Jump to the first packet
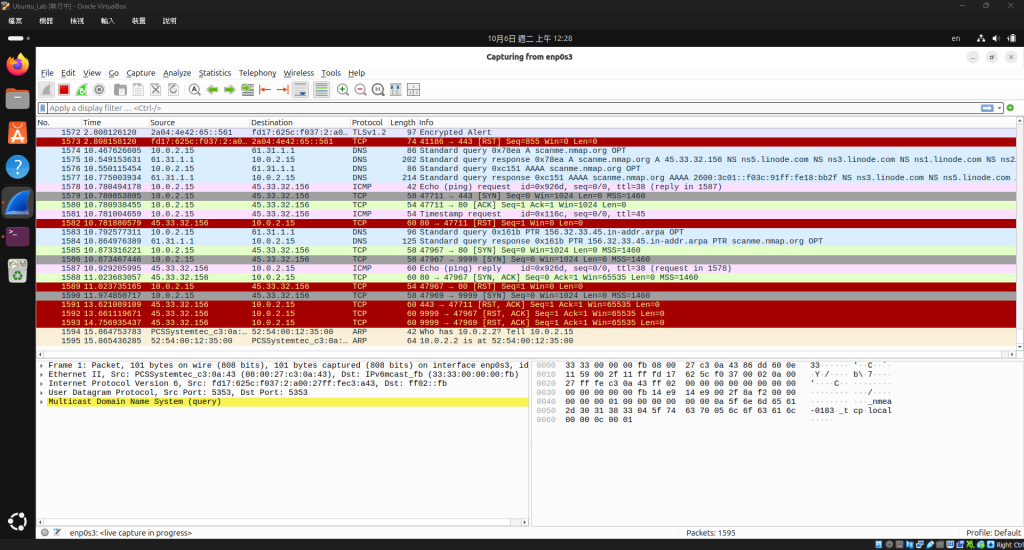The height and width of the screenshot is (550, 1024). (x=265, y=89)
